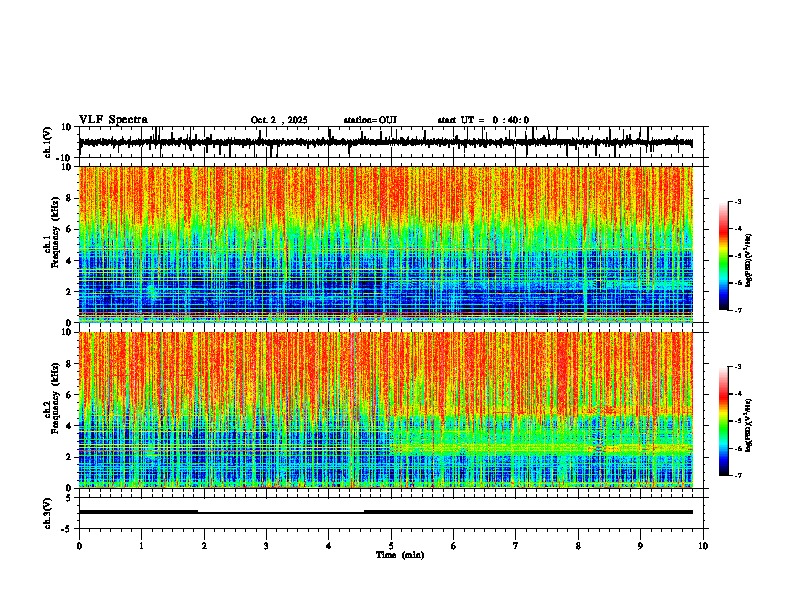Click time axis tick label "4"
Image resolution: width=792 pixels, height=612 pixels.
(x=329, y=546)
